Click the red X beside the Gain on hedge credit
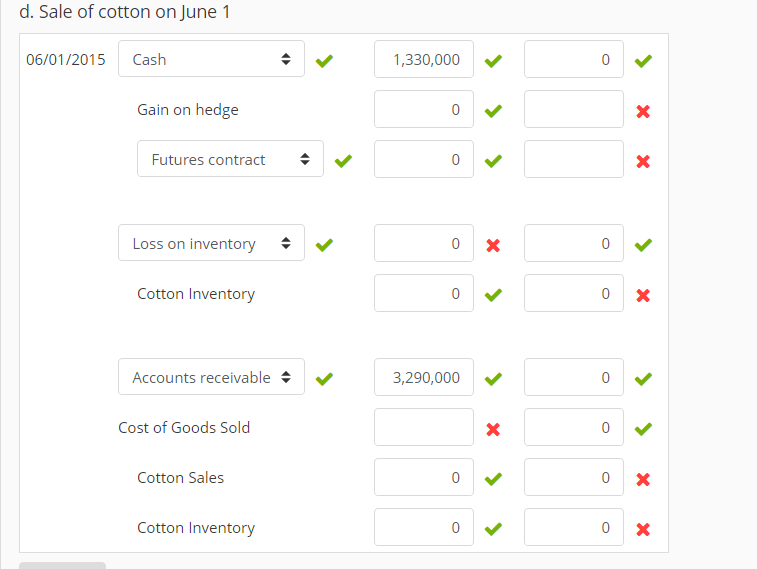The height and width of the screenshot is (569, 757). [643, 111]
